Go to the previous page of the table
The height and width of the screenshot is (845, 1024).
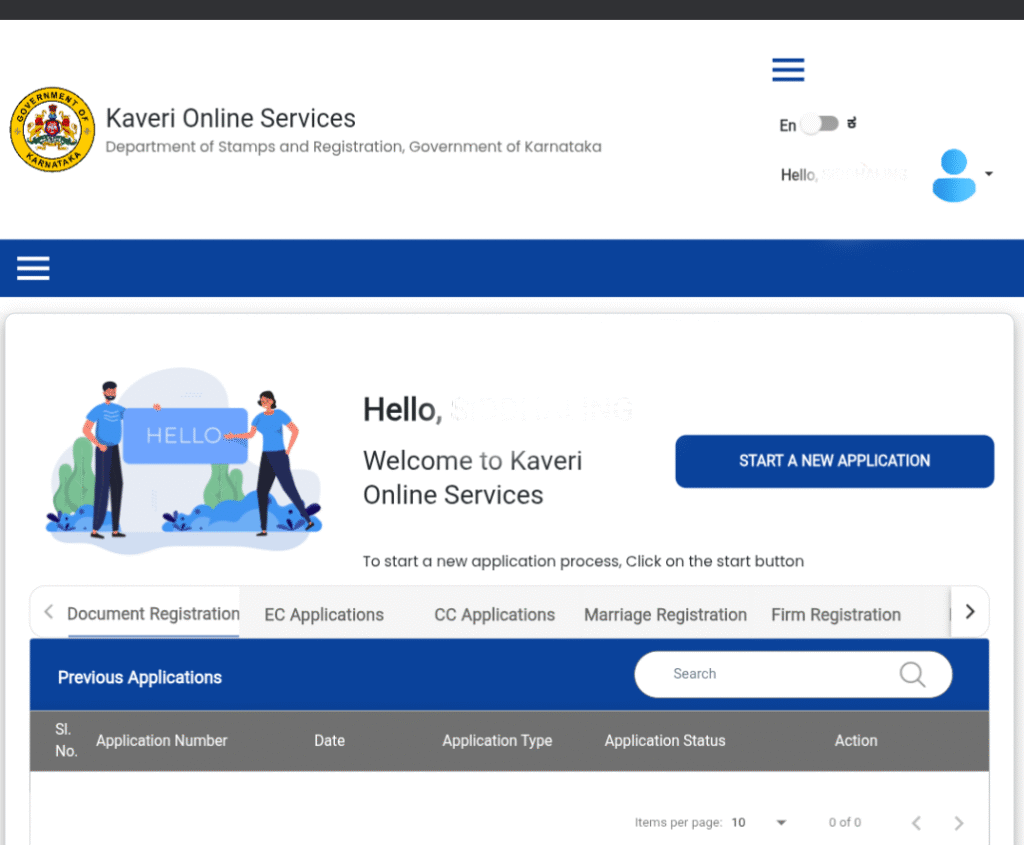(916, 823)
